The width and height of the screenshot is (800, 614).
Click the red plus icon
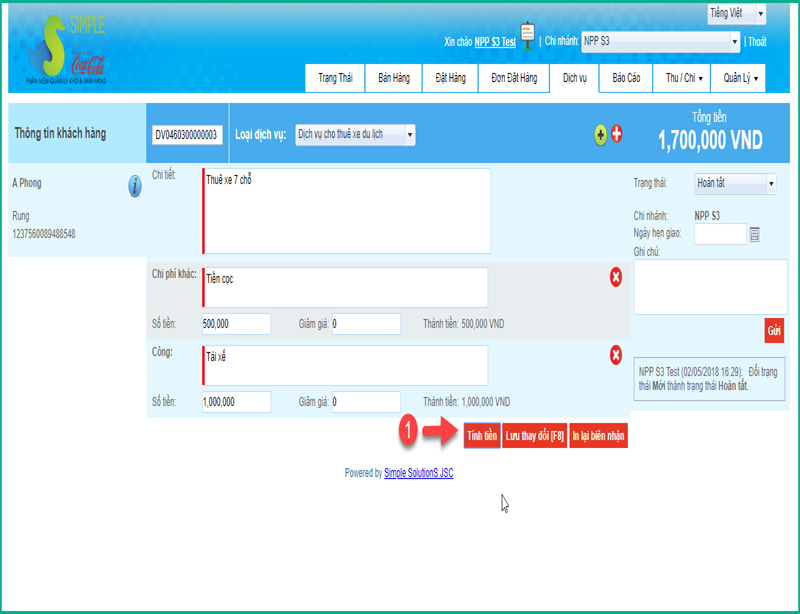[616, 134]
